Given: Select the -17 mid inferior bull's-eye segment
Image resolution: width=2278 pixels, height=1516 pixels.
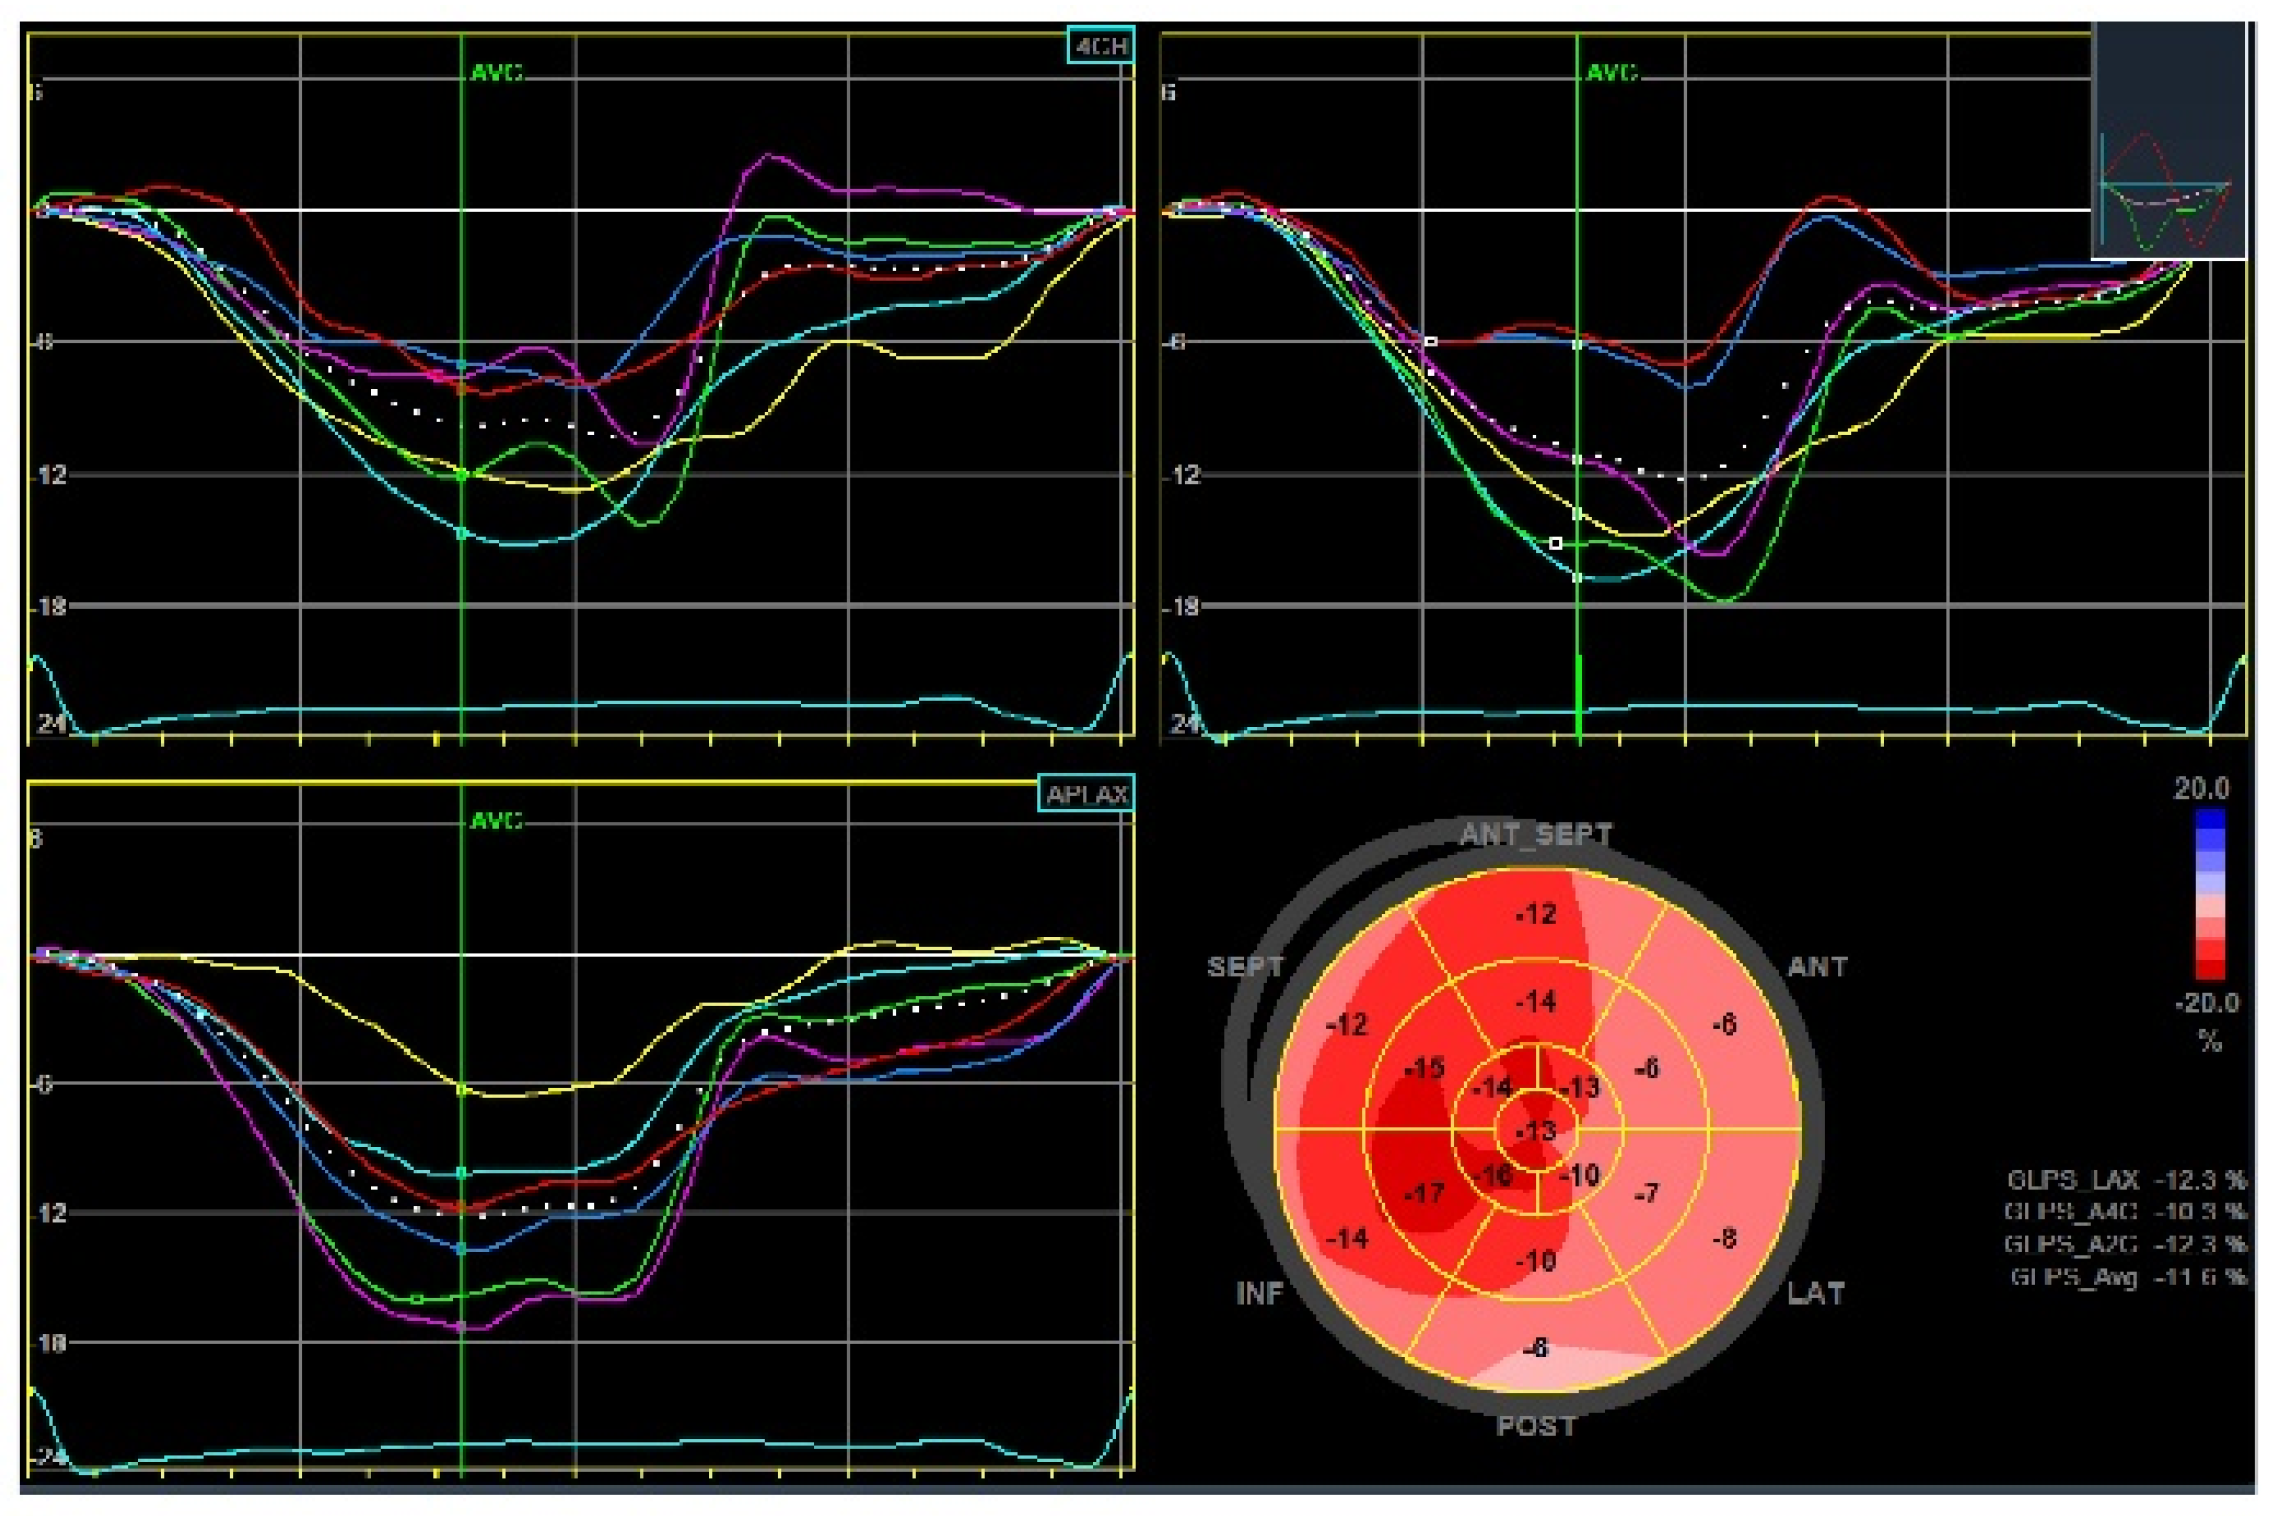Looking at the screenshot, I should pyautogui.click(x=1424, y=1193).
